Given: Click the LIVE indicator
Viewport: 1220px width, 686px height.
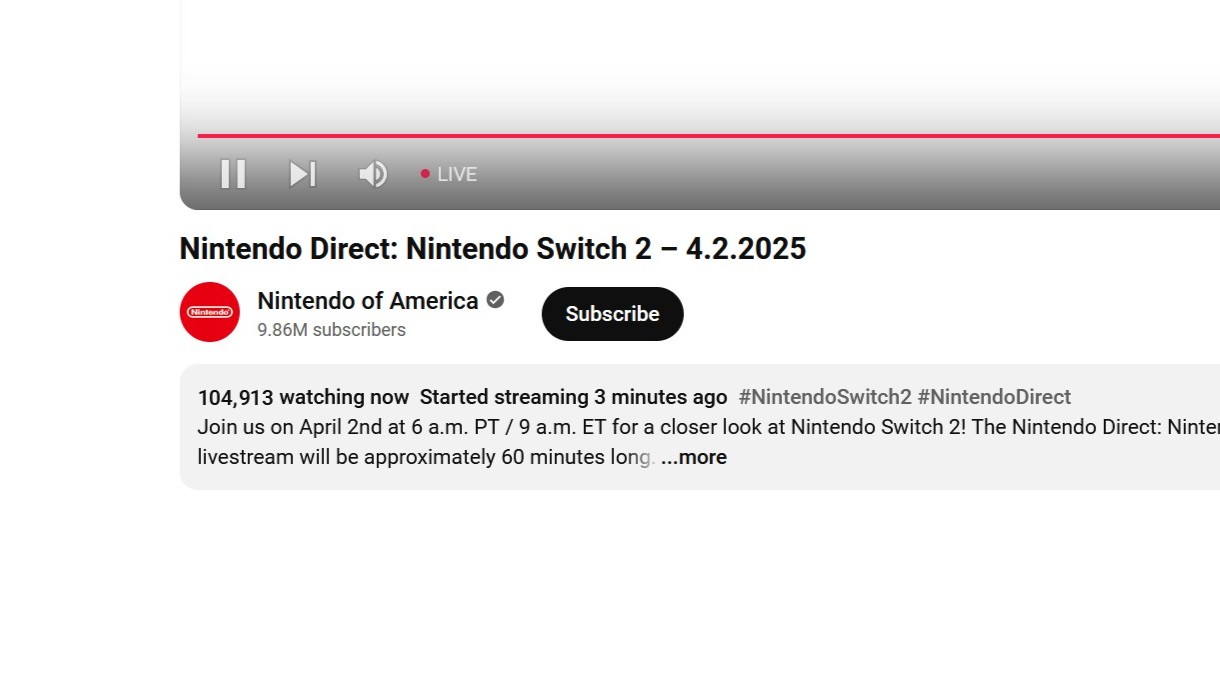Looking at the screenshot, I should pyautogui.click(x=448, y=174).
